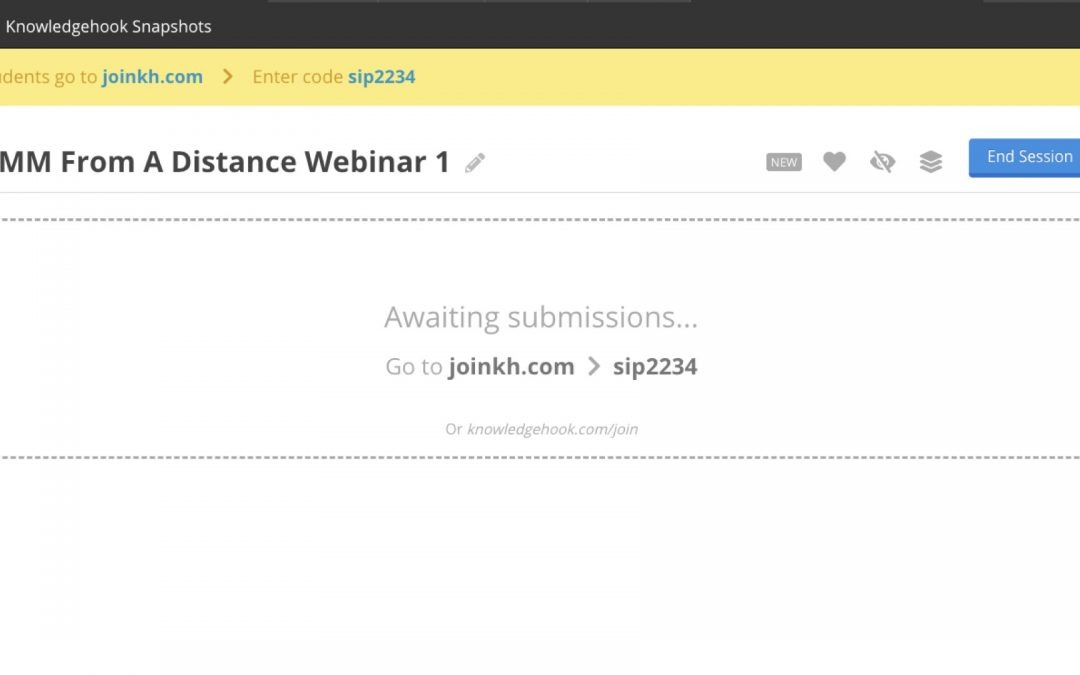Image resolution: width=1080 pixels, height=675 pixels.
Task: Click the 'Go to' text in center
Action: [413, 367]
